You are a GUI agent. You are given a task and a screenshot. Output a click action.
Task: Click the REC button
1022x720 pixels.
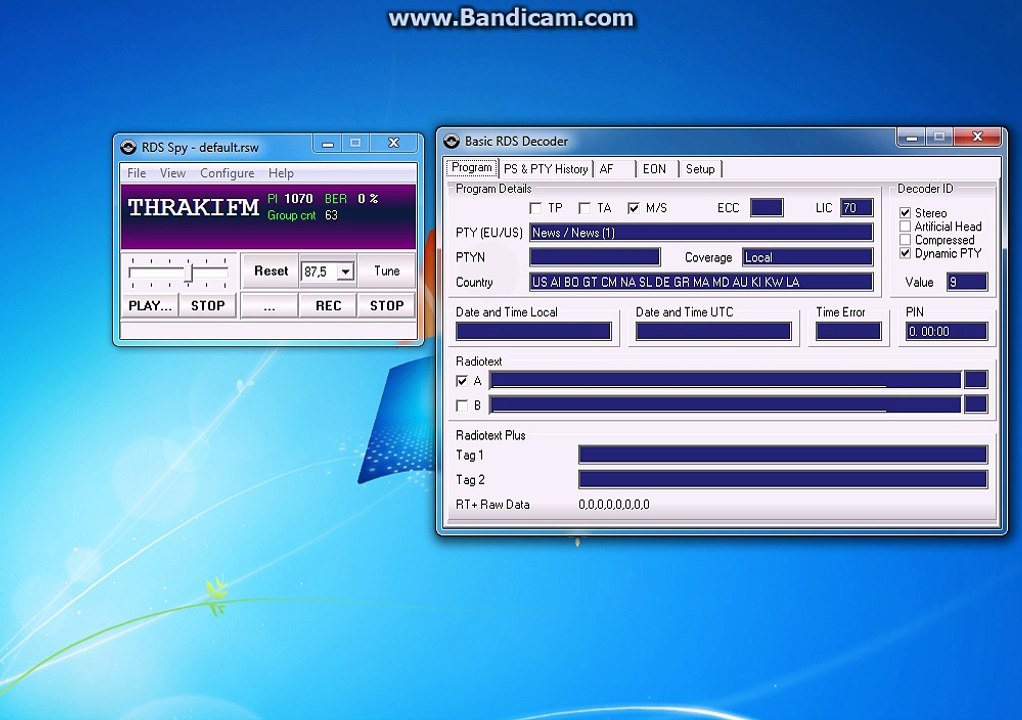pyautogui.click(x=328, y=306)
